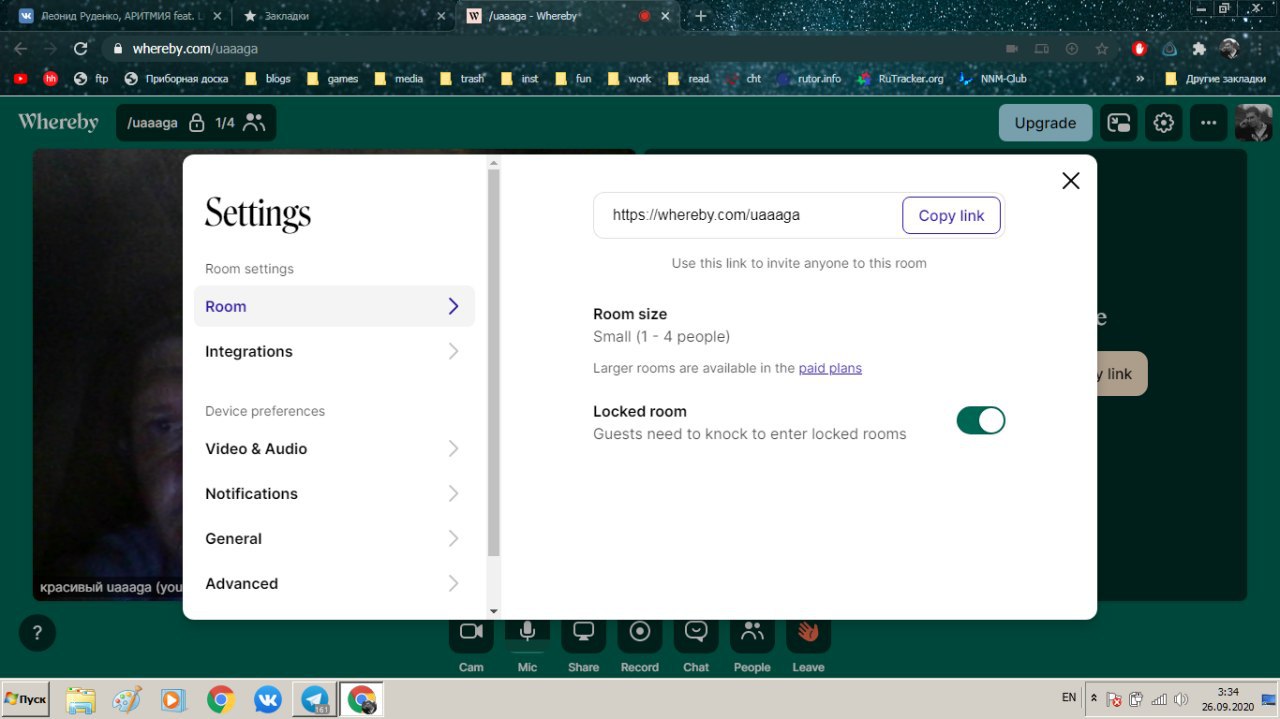This screenshot has height=719, width=1280.
Task: Click the EN language indicator
Action: [x=1069, y=697]
